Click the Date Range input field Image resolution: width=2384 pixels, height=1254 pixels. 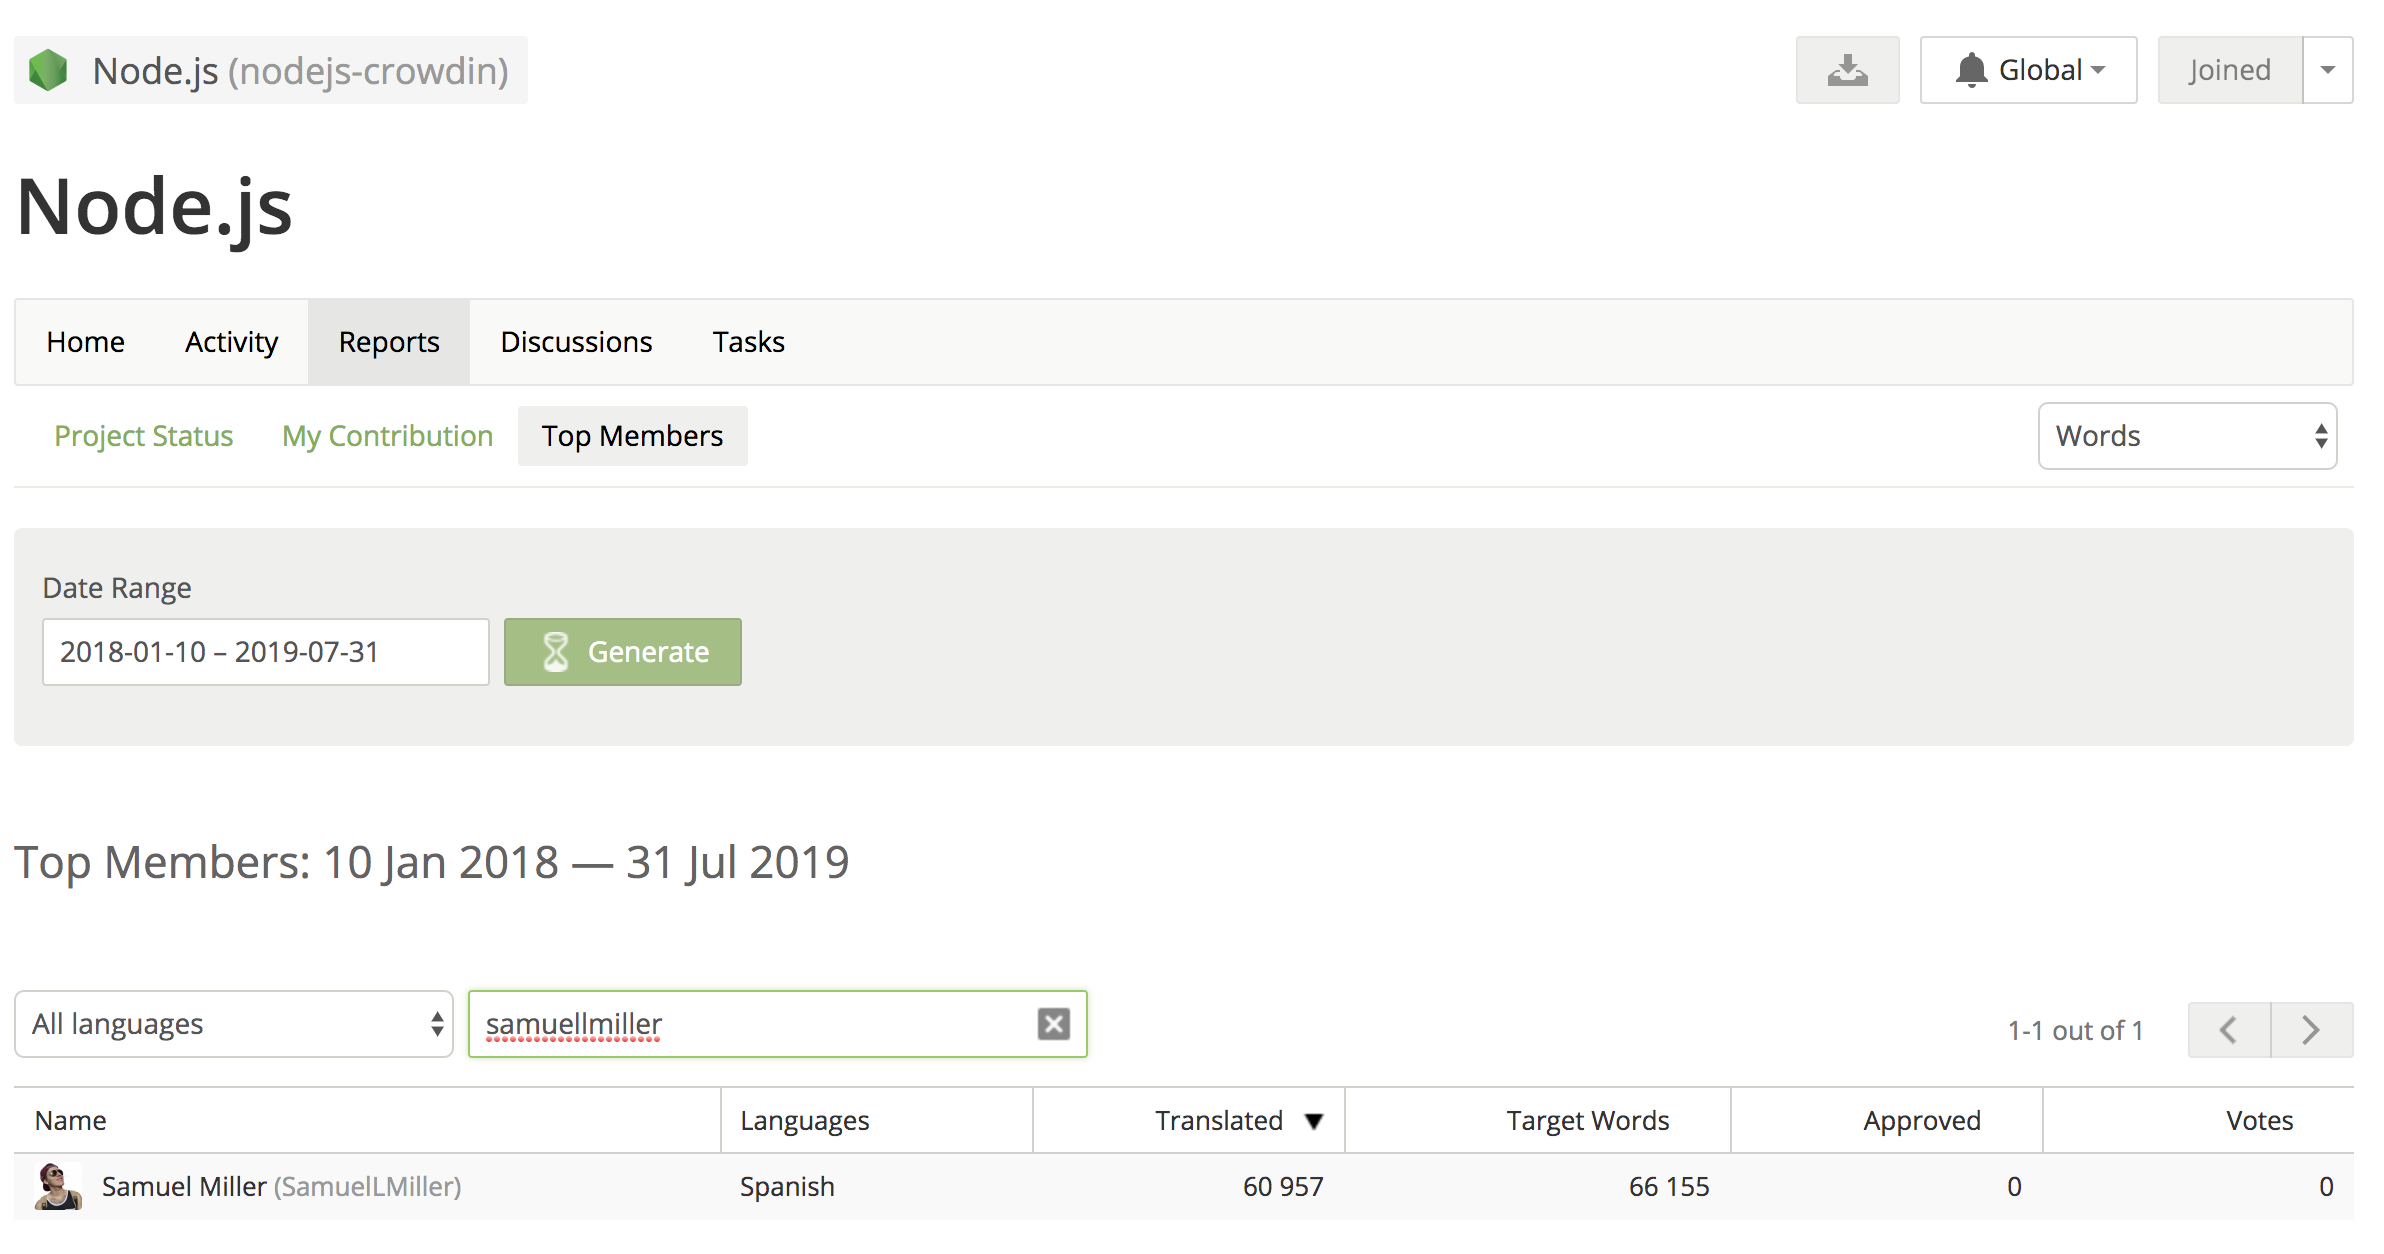coord(265,652)
